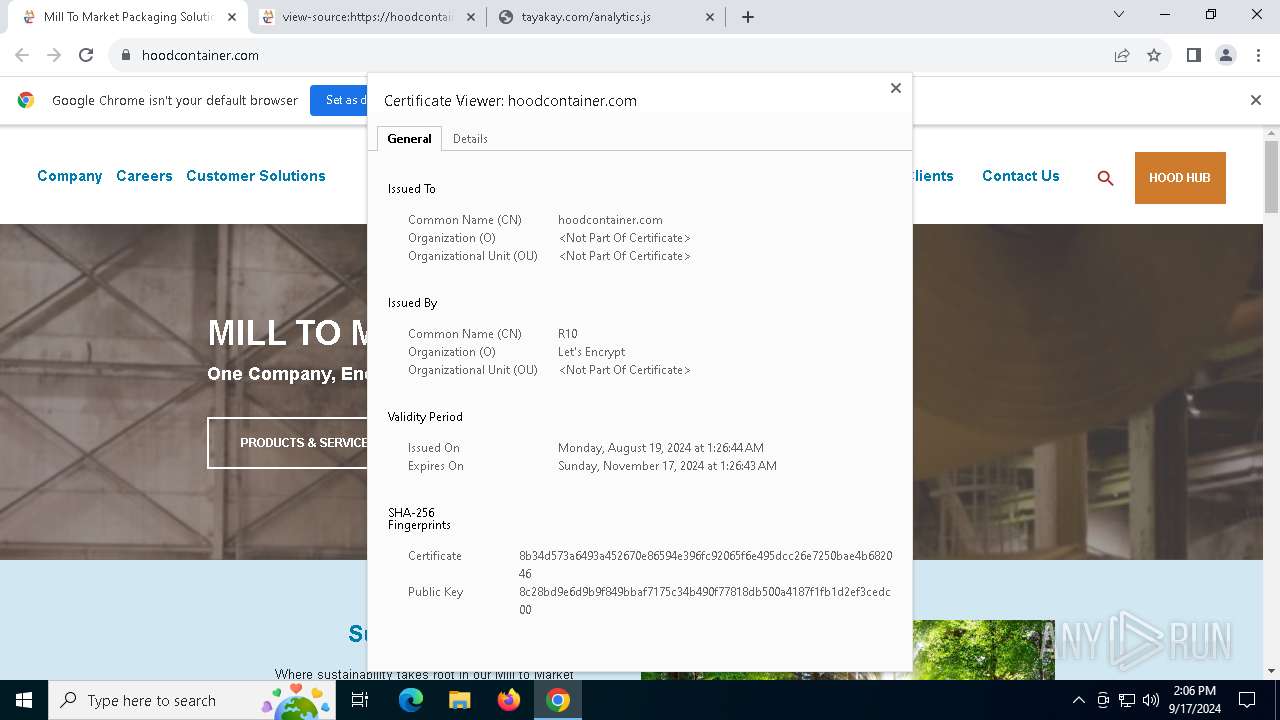Image resolution: width=1280 pixels, height=720 pixels.
Task: Close the Mill To Market Packaging tab
Action: 232,17
